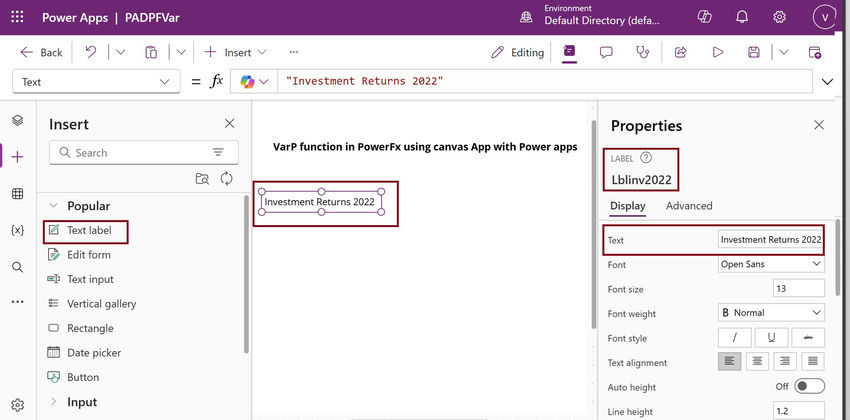Select the Insert plus sidebar icon
The height and width of the screenshot is (420, 850).
click(x=17, y=157)
